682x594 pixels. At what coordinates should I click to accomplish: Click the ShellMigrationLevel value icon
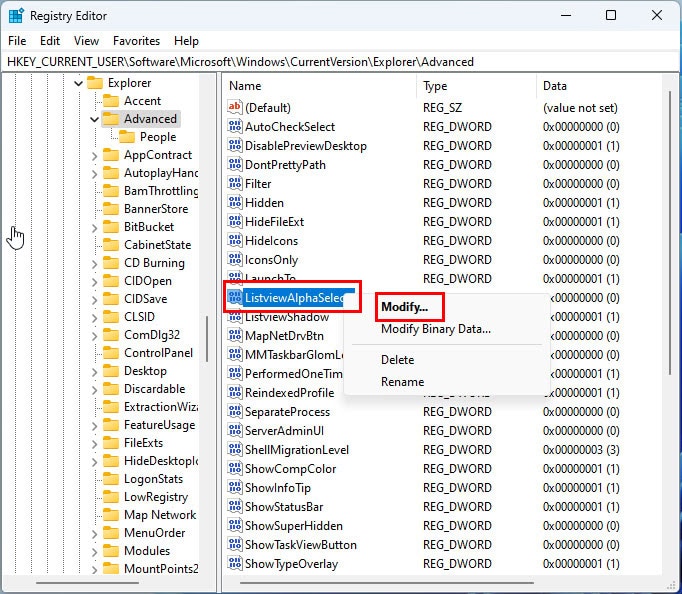tap(235, 450)
